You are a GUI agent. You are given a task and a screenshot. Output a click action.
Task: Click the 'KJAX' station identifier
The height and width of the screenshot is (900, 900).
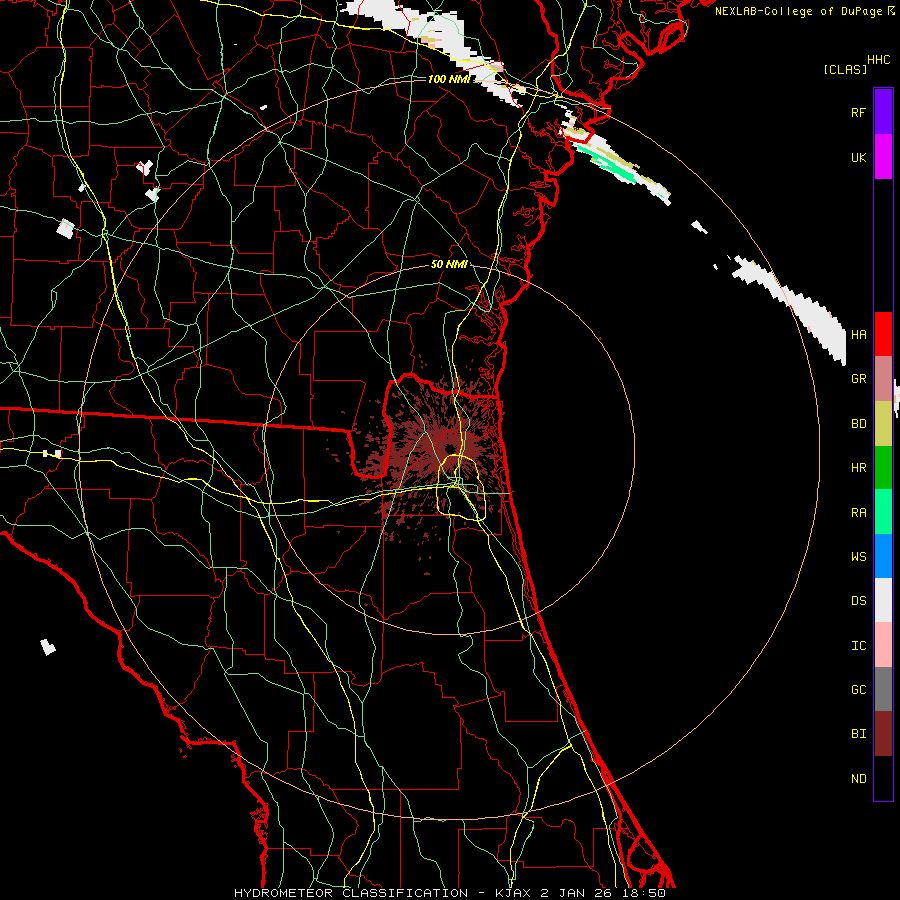(x=514, y=893)
